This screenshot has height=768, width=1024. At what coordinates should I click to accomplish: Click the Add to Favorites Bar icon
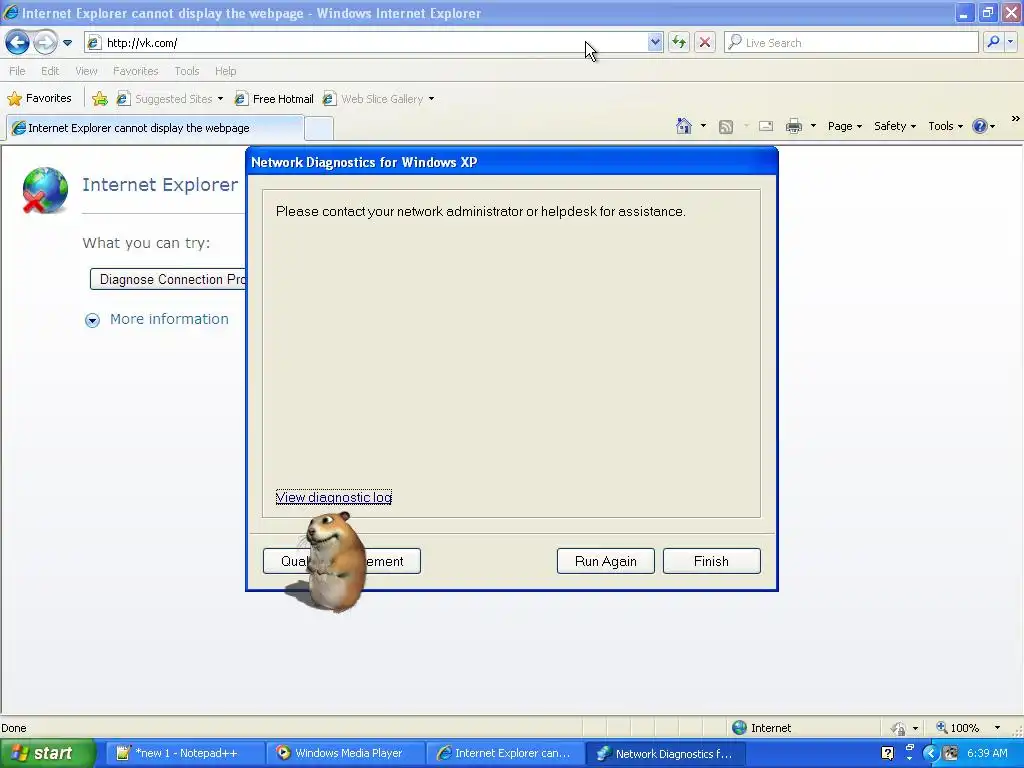point(100,99)
